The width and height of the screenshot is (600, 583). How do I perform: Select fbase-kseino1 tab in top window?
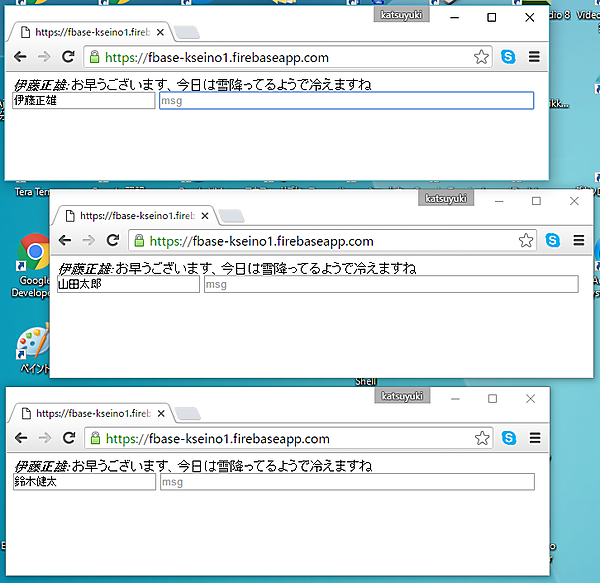coord(90,32)
